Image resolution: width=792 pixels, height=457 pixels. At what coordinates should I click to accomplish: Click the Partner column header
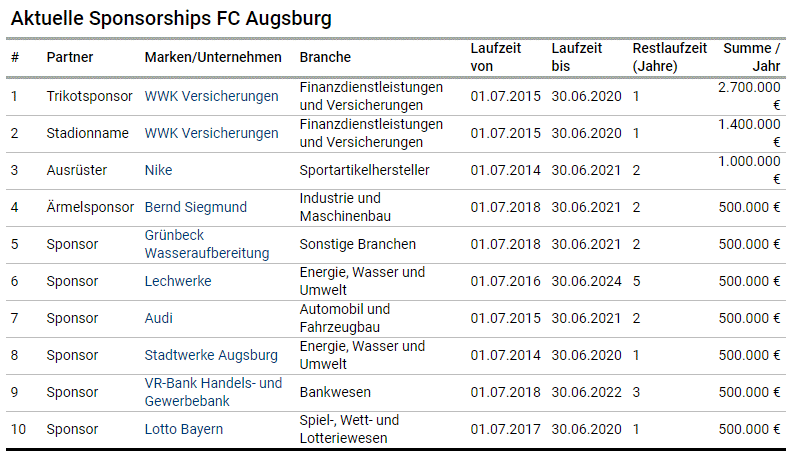pyautogui.click(x=70, y=57)
